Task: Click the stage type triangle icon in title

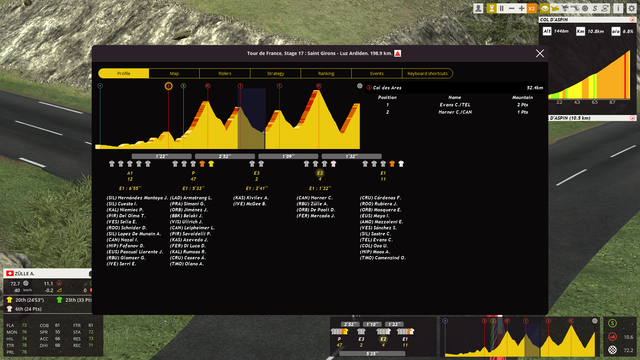Action: click(398, 53)
